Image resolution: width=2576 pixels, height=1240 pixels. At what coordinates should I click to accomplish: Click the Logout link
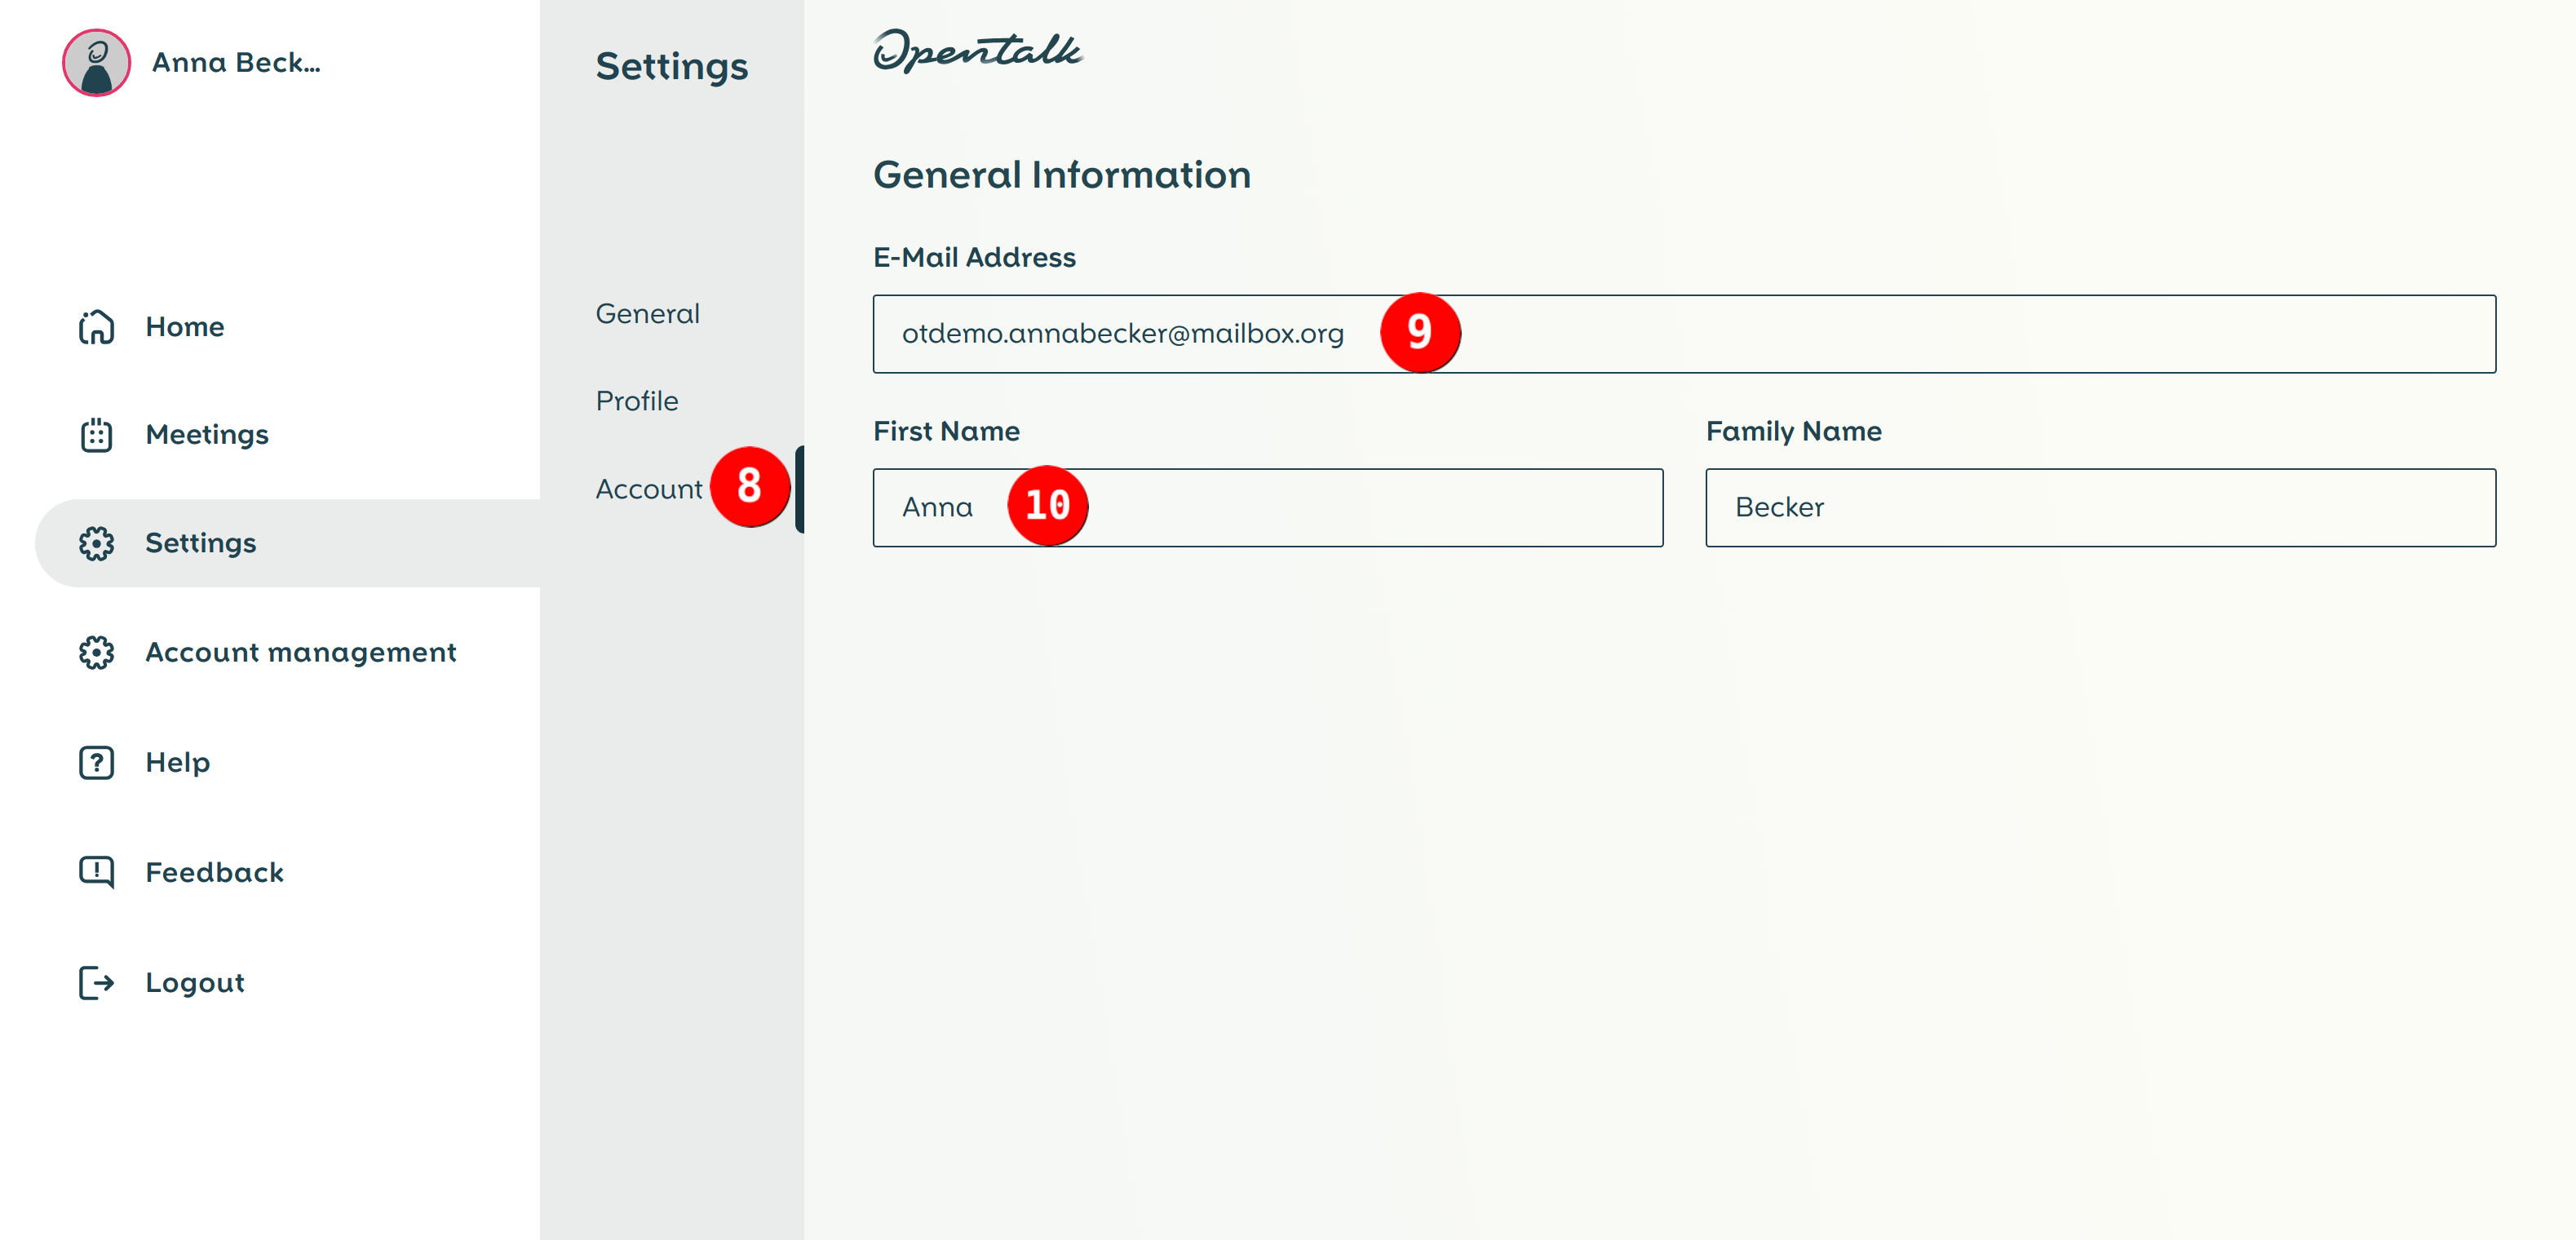(195, 982)
